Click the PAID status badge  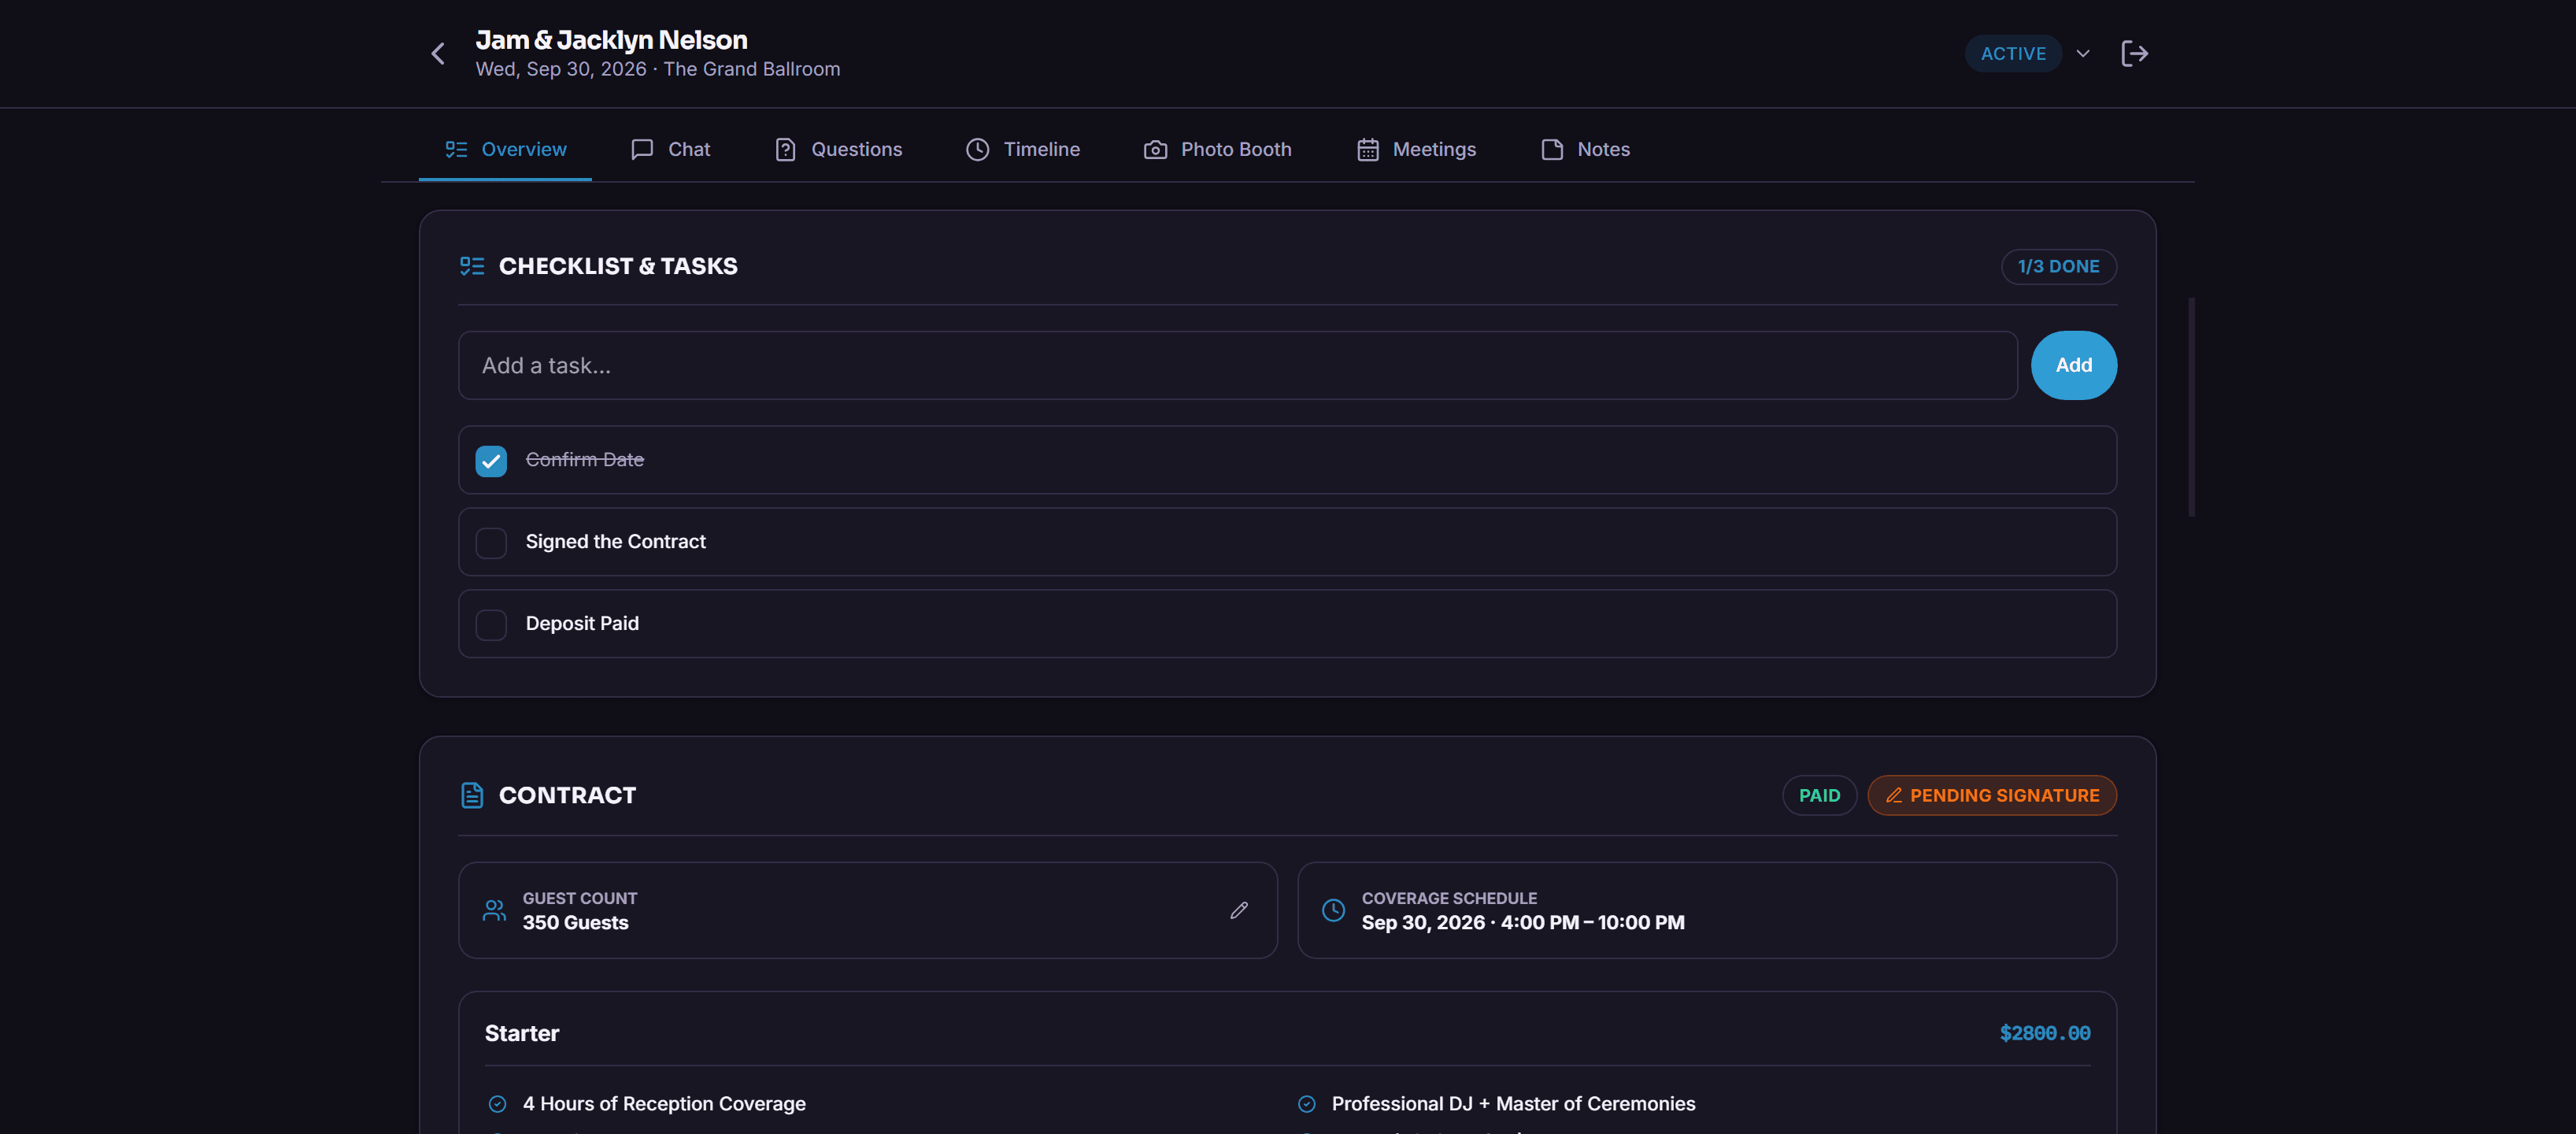coord(1819,796)
